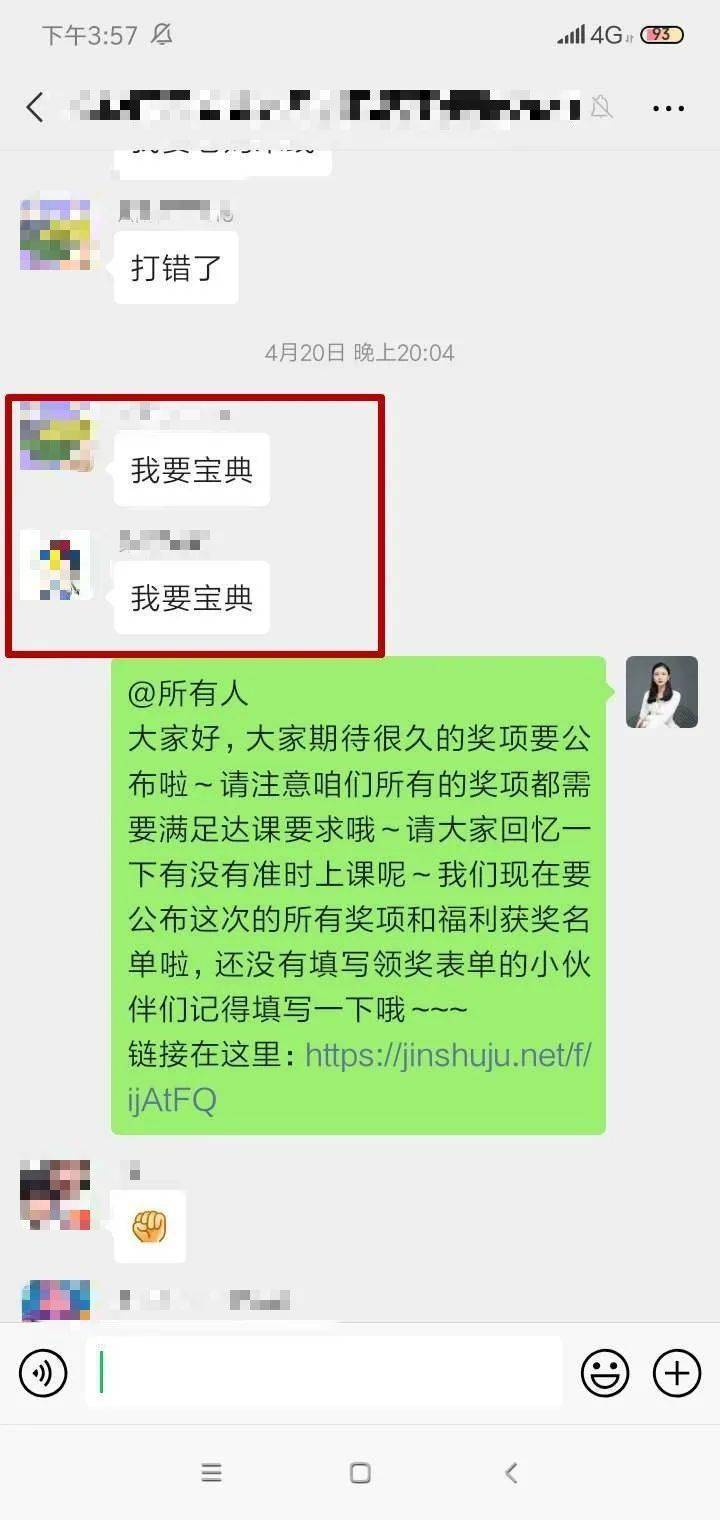Tap avatar next to '打错了' message
This screenshot has height=1520, width=720.
(56, 235)
